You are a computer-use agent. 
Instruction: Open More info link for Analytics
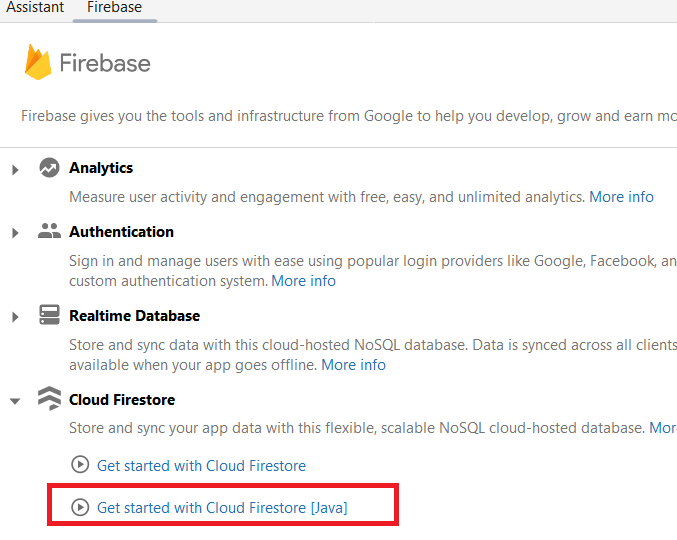point(621,197)
